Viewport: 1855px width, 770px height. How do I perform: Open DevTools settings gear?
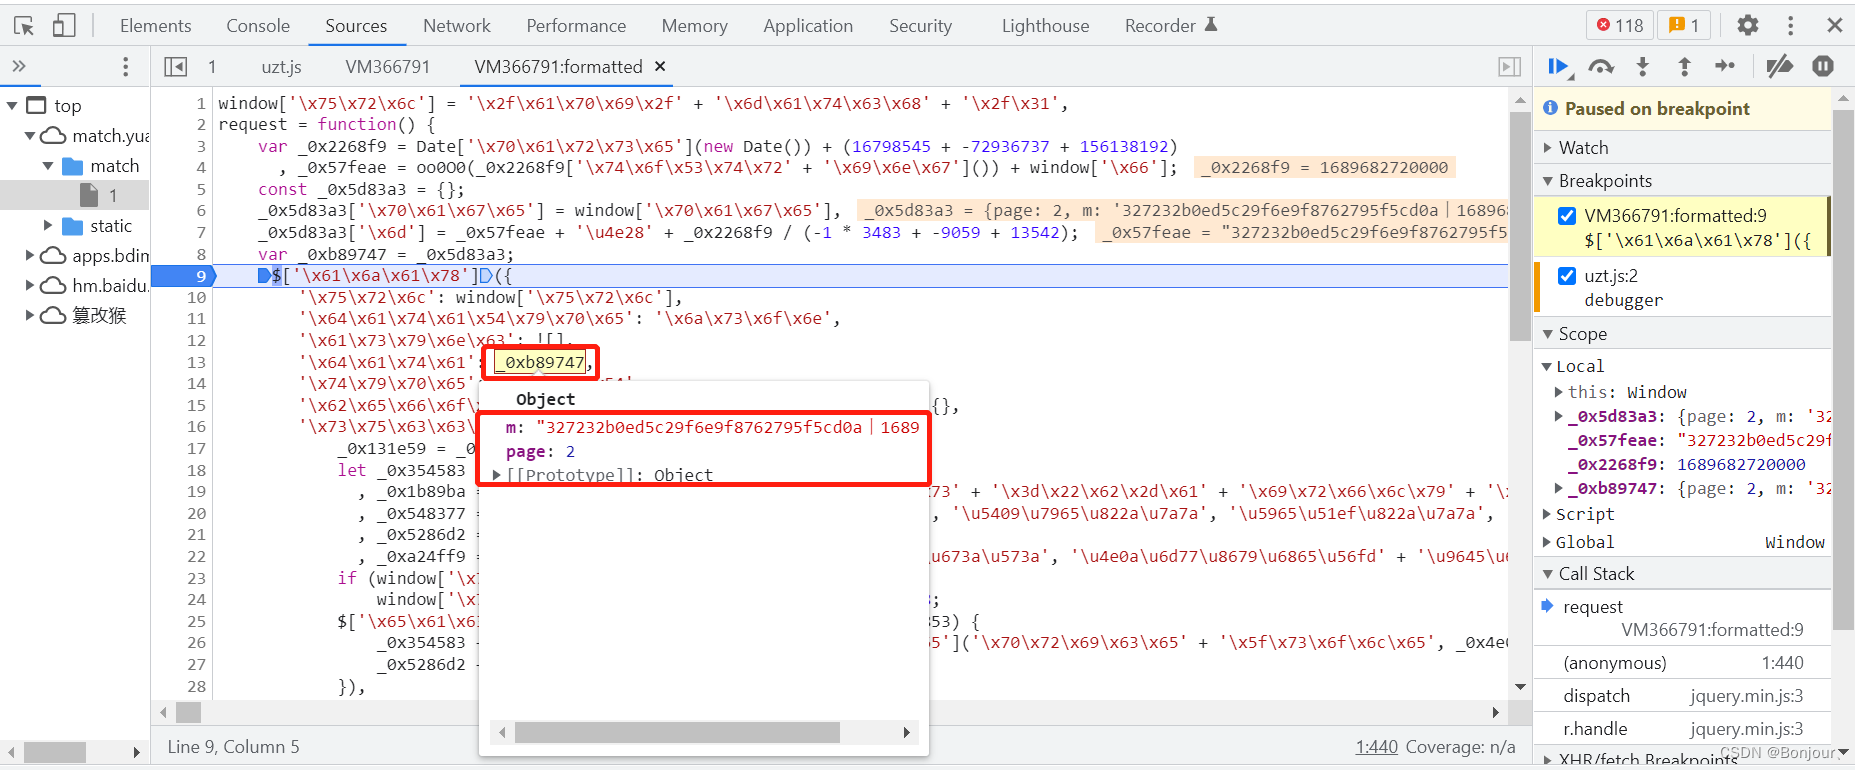click(x=1747, y=25)
